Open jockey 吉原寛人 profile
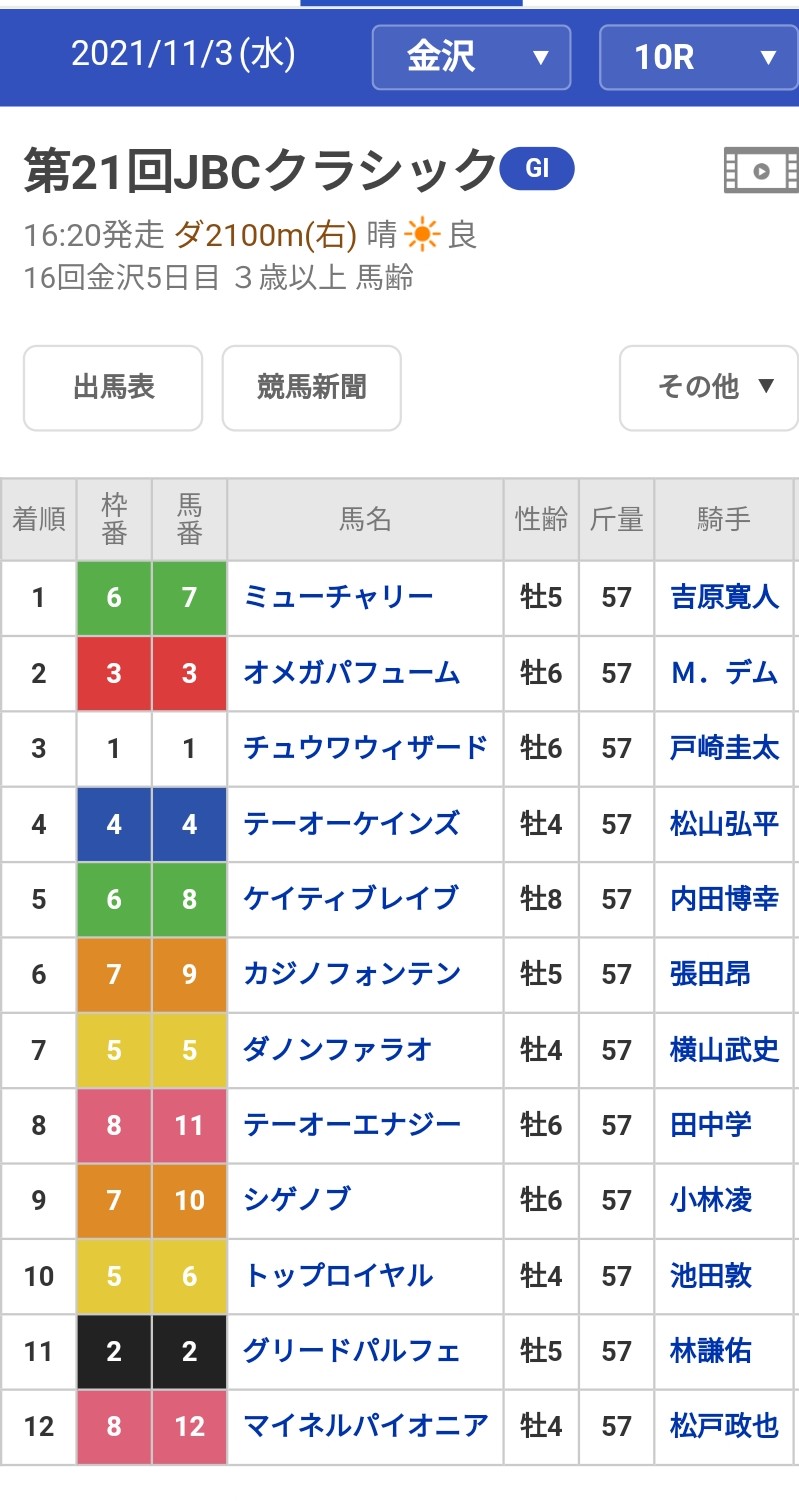The width and height of the screenshot is (799, 1501). click(724, 598)
